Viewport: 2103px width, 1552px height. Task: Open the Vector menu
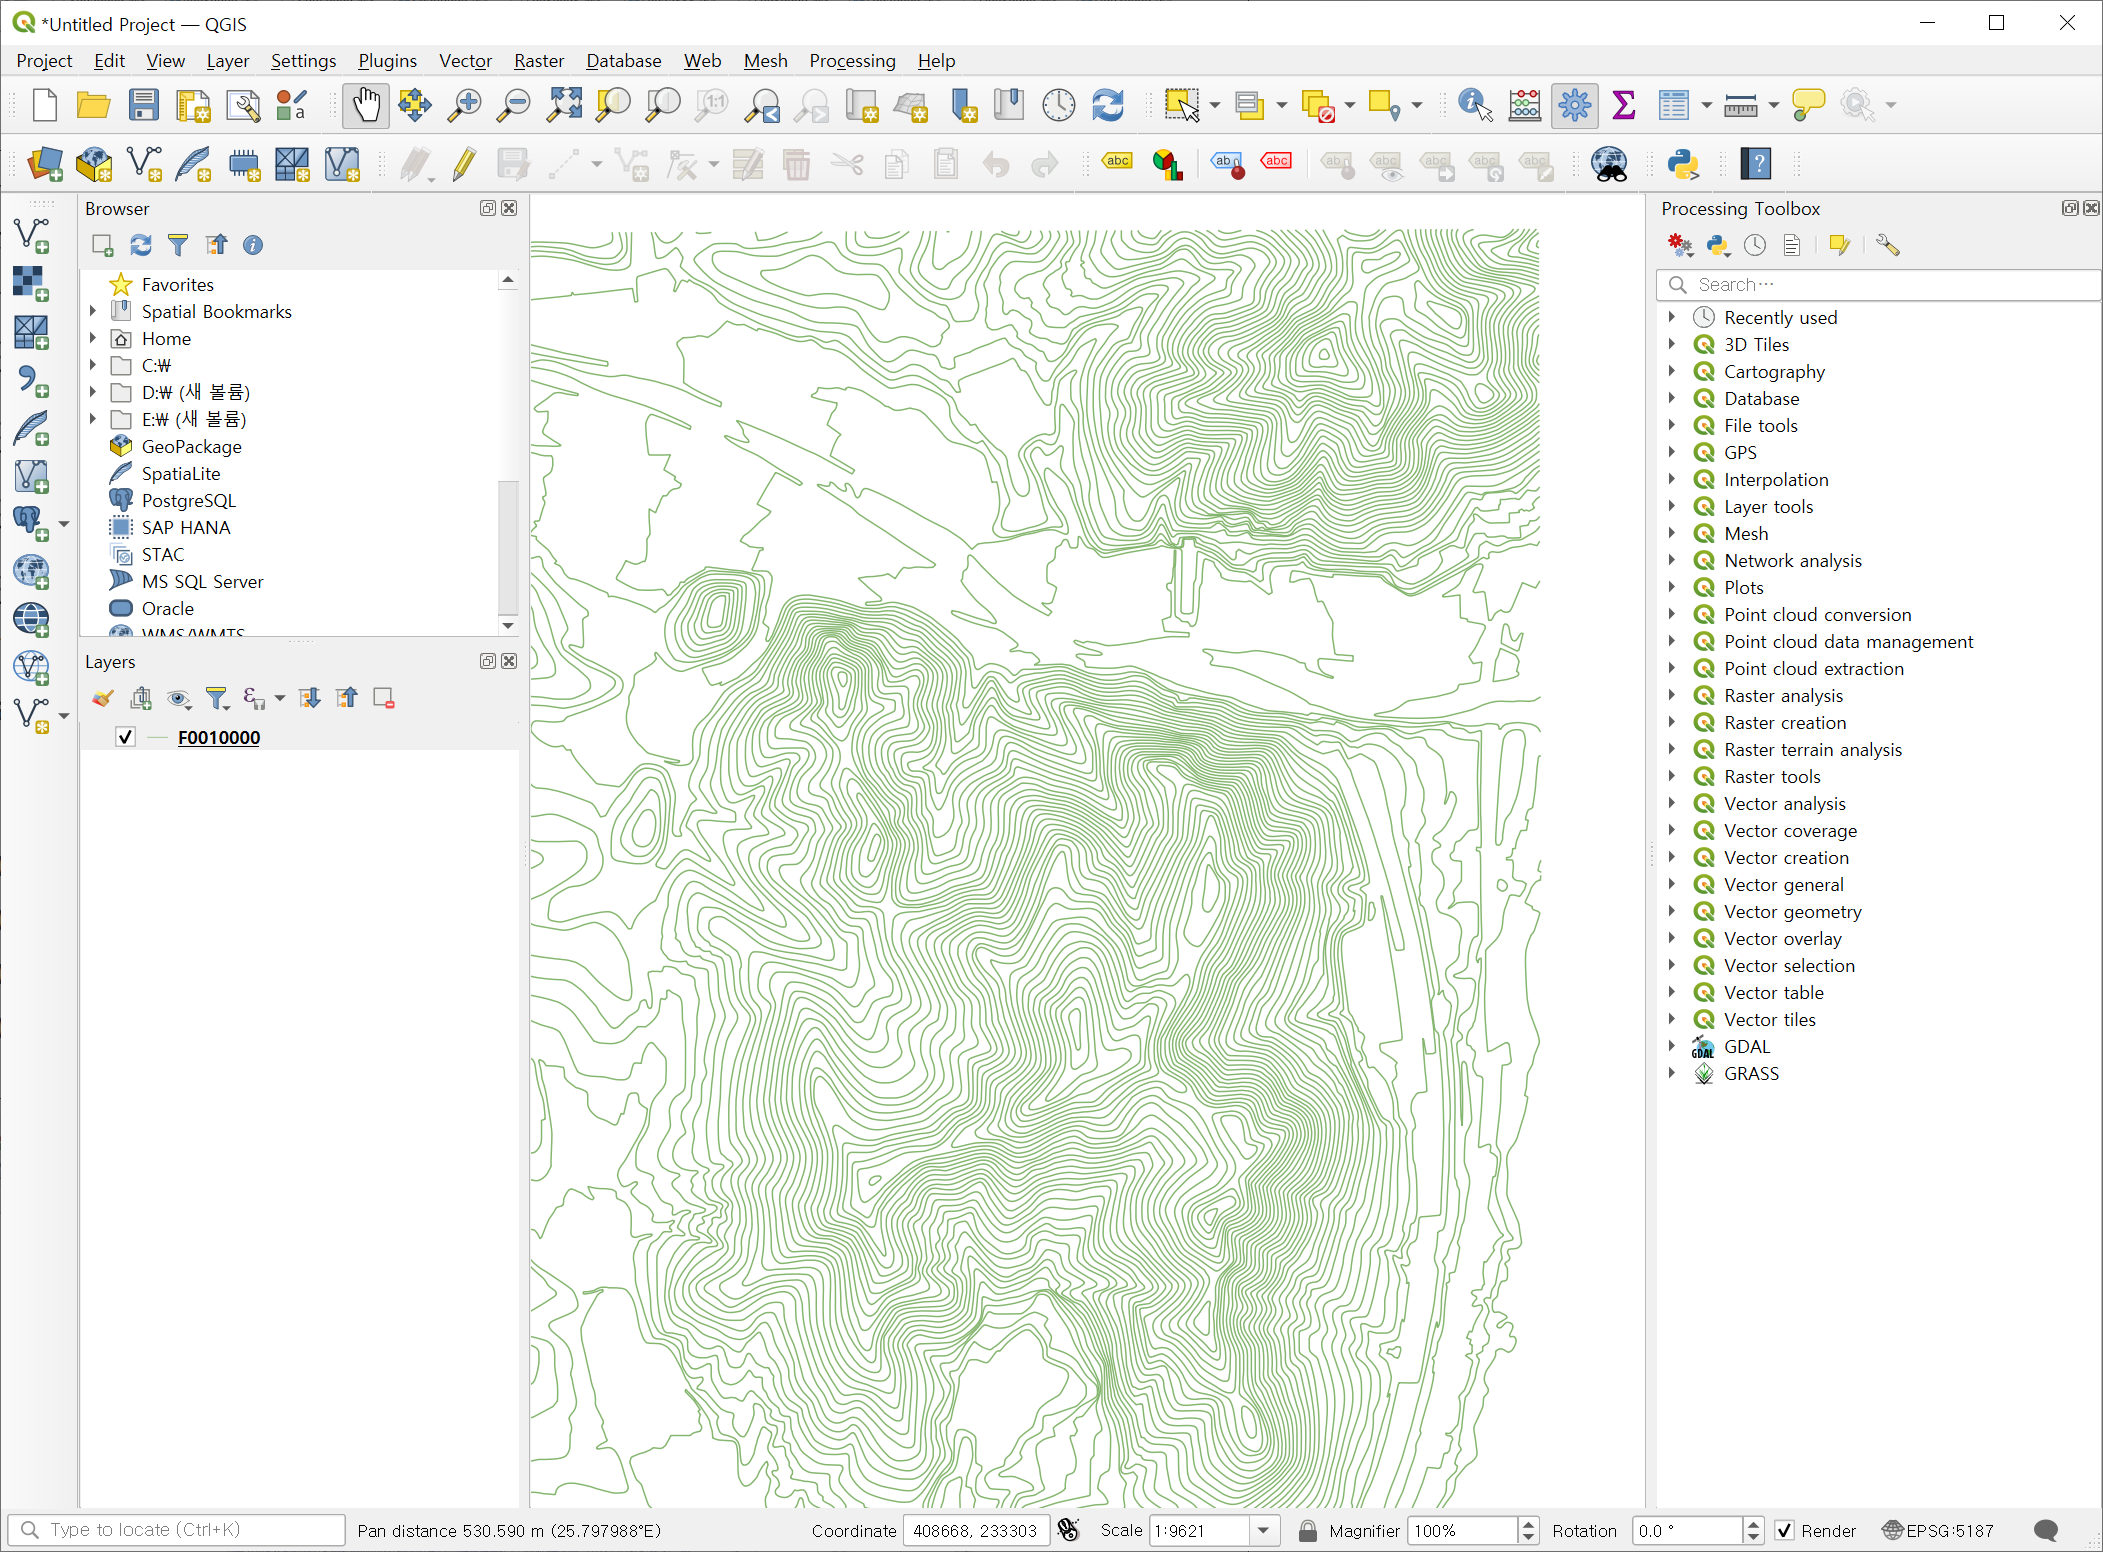tap(465, 61)
